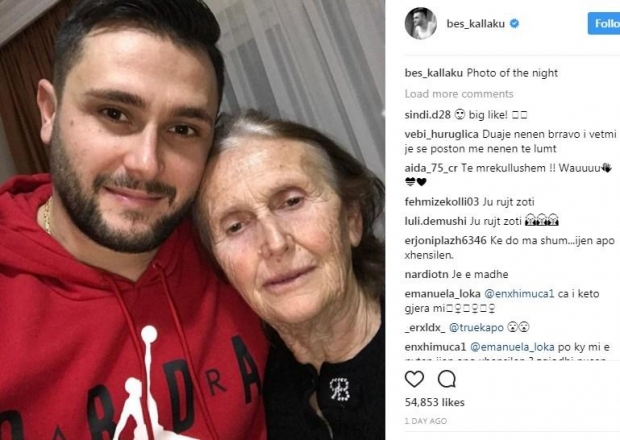Screen dimensions: 620x440
Task: Open luli.demushi profile link
Action: coord(435,221)
